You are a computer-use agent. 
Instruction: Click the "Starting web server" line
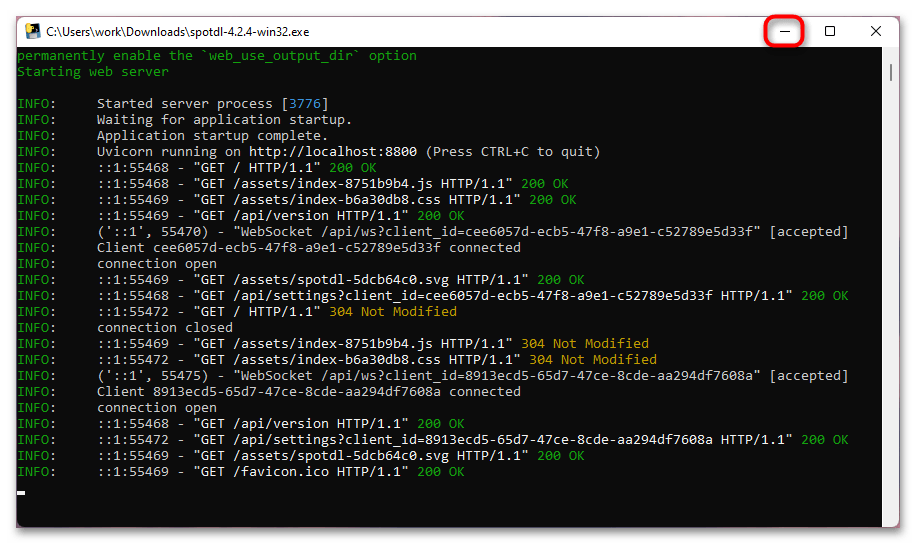[93, 72]
